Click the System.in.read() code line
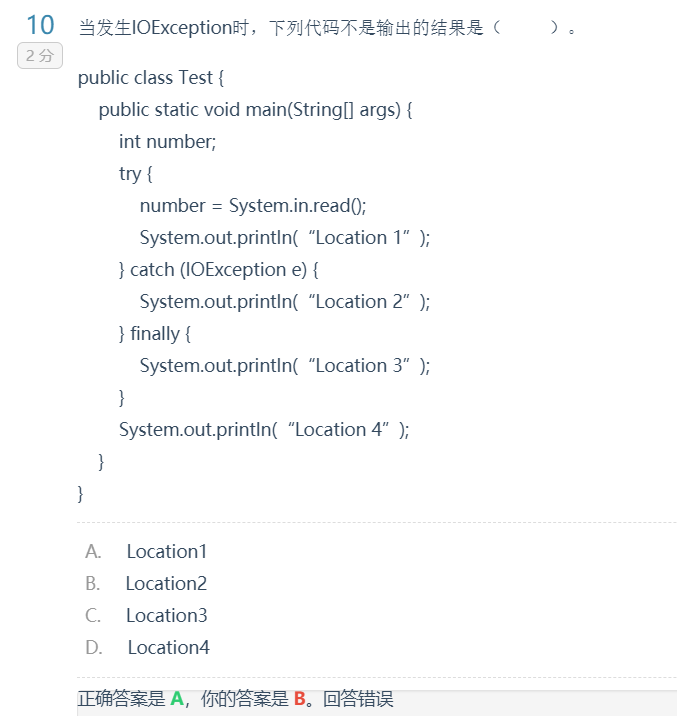677x716 pixels. pyautogui.click(x=253, y=206)
